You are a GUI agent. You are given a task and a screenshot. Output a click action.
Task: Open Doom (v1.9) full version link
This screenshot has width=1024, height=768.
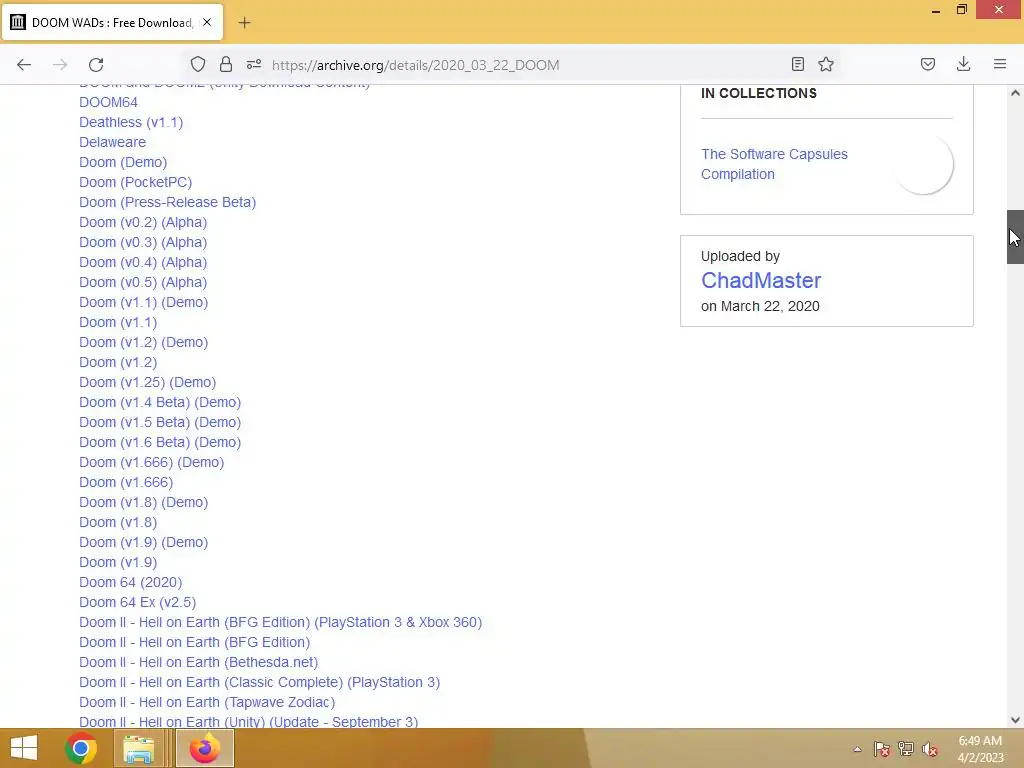pyautogui.click(x=118, y=562)
